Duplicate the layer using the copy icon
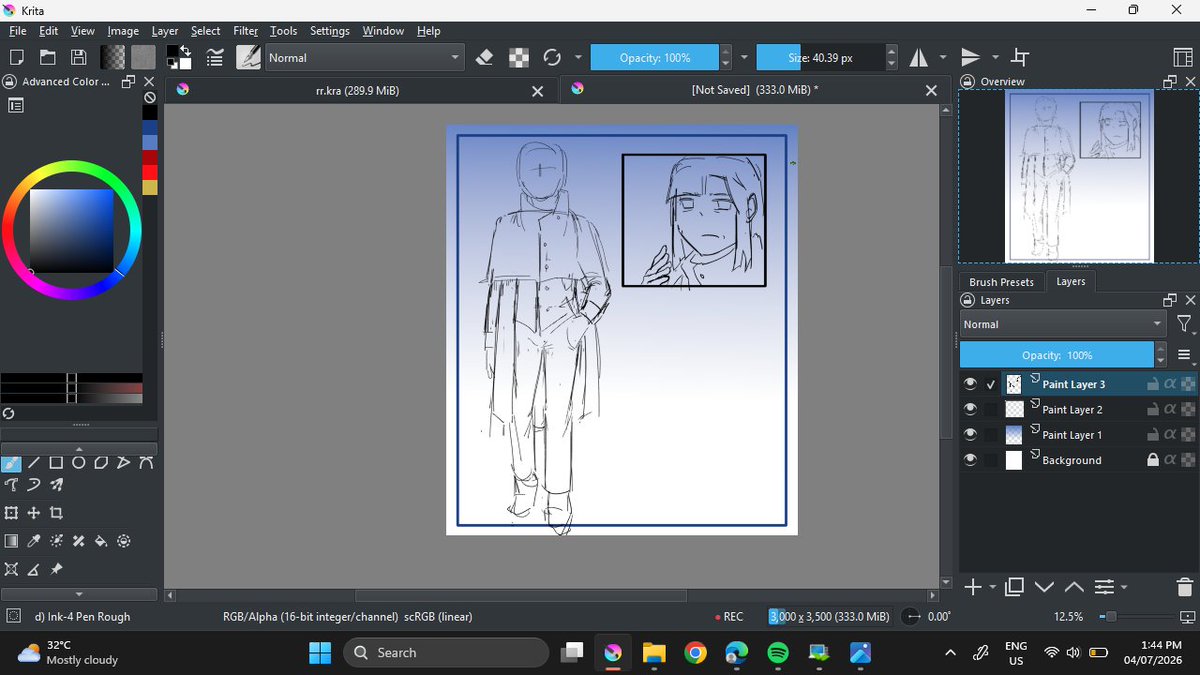The image size is (1200, 675). (1014, 587)
